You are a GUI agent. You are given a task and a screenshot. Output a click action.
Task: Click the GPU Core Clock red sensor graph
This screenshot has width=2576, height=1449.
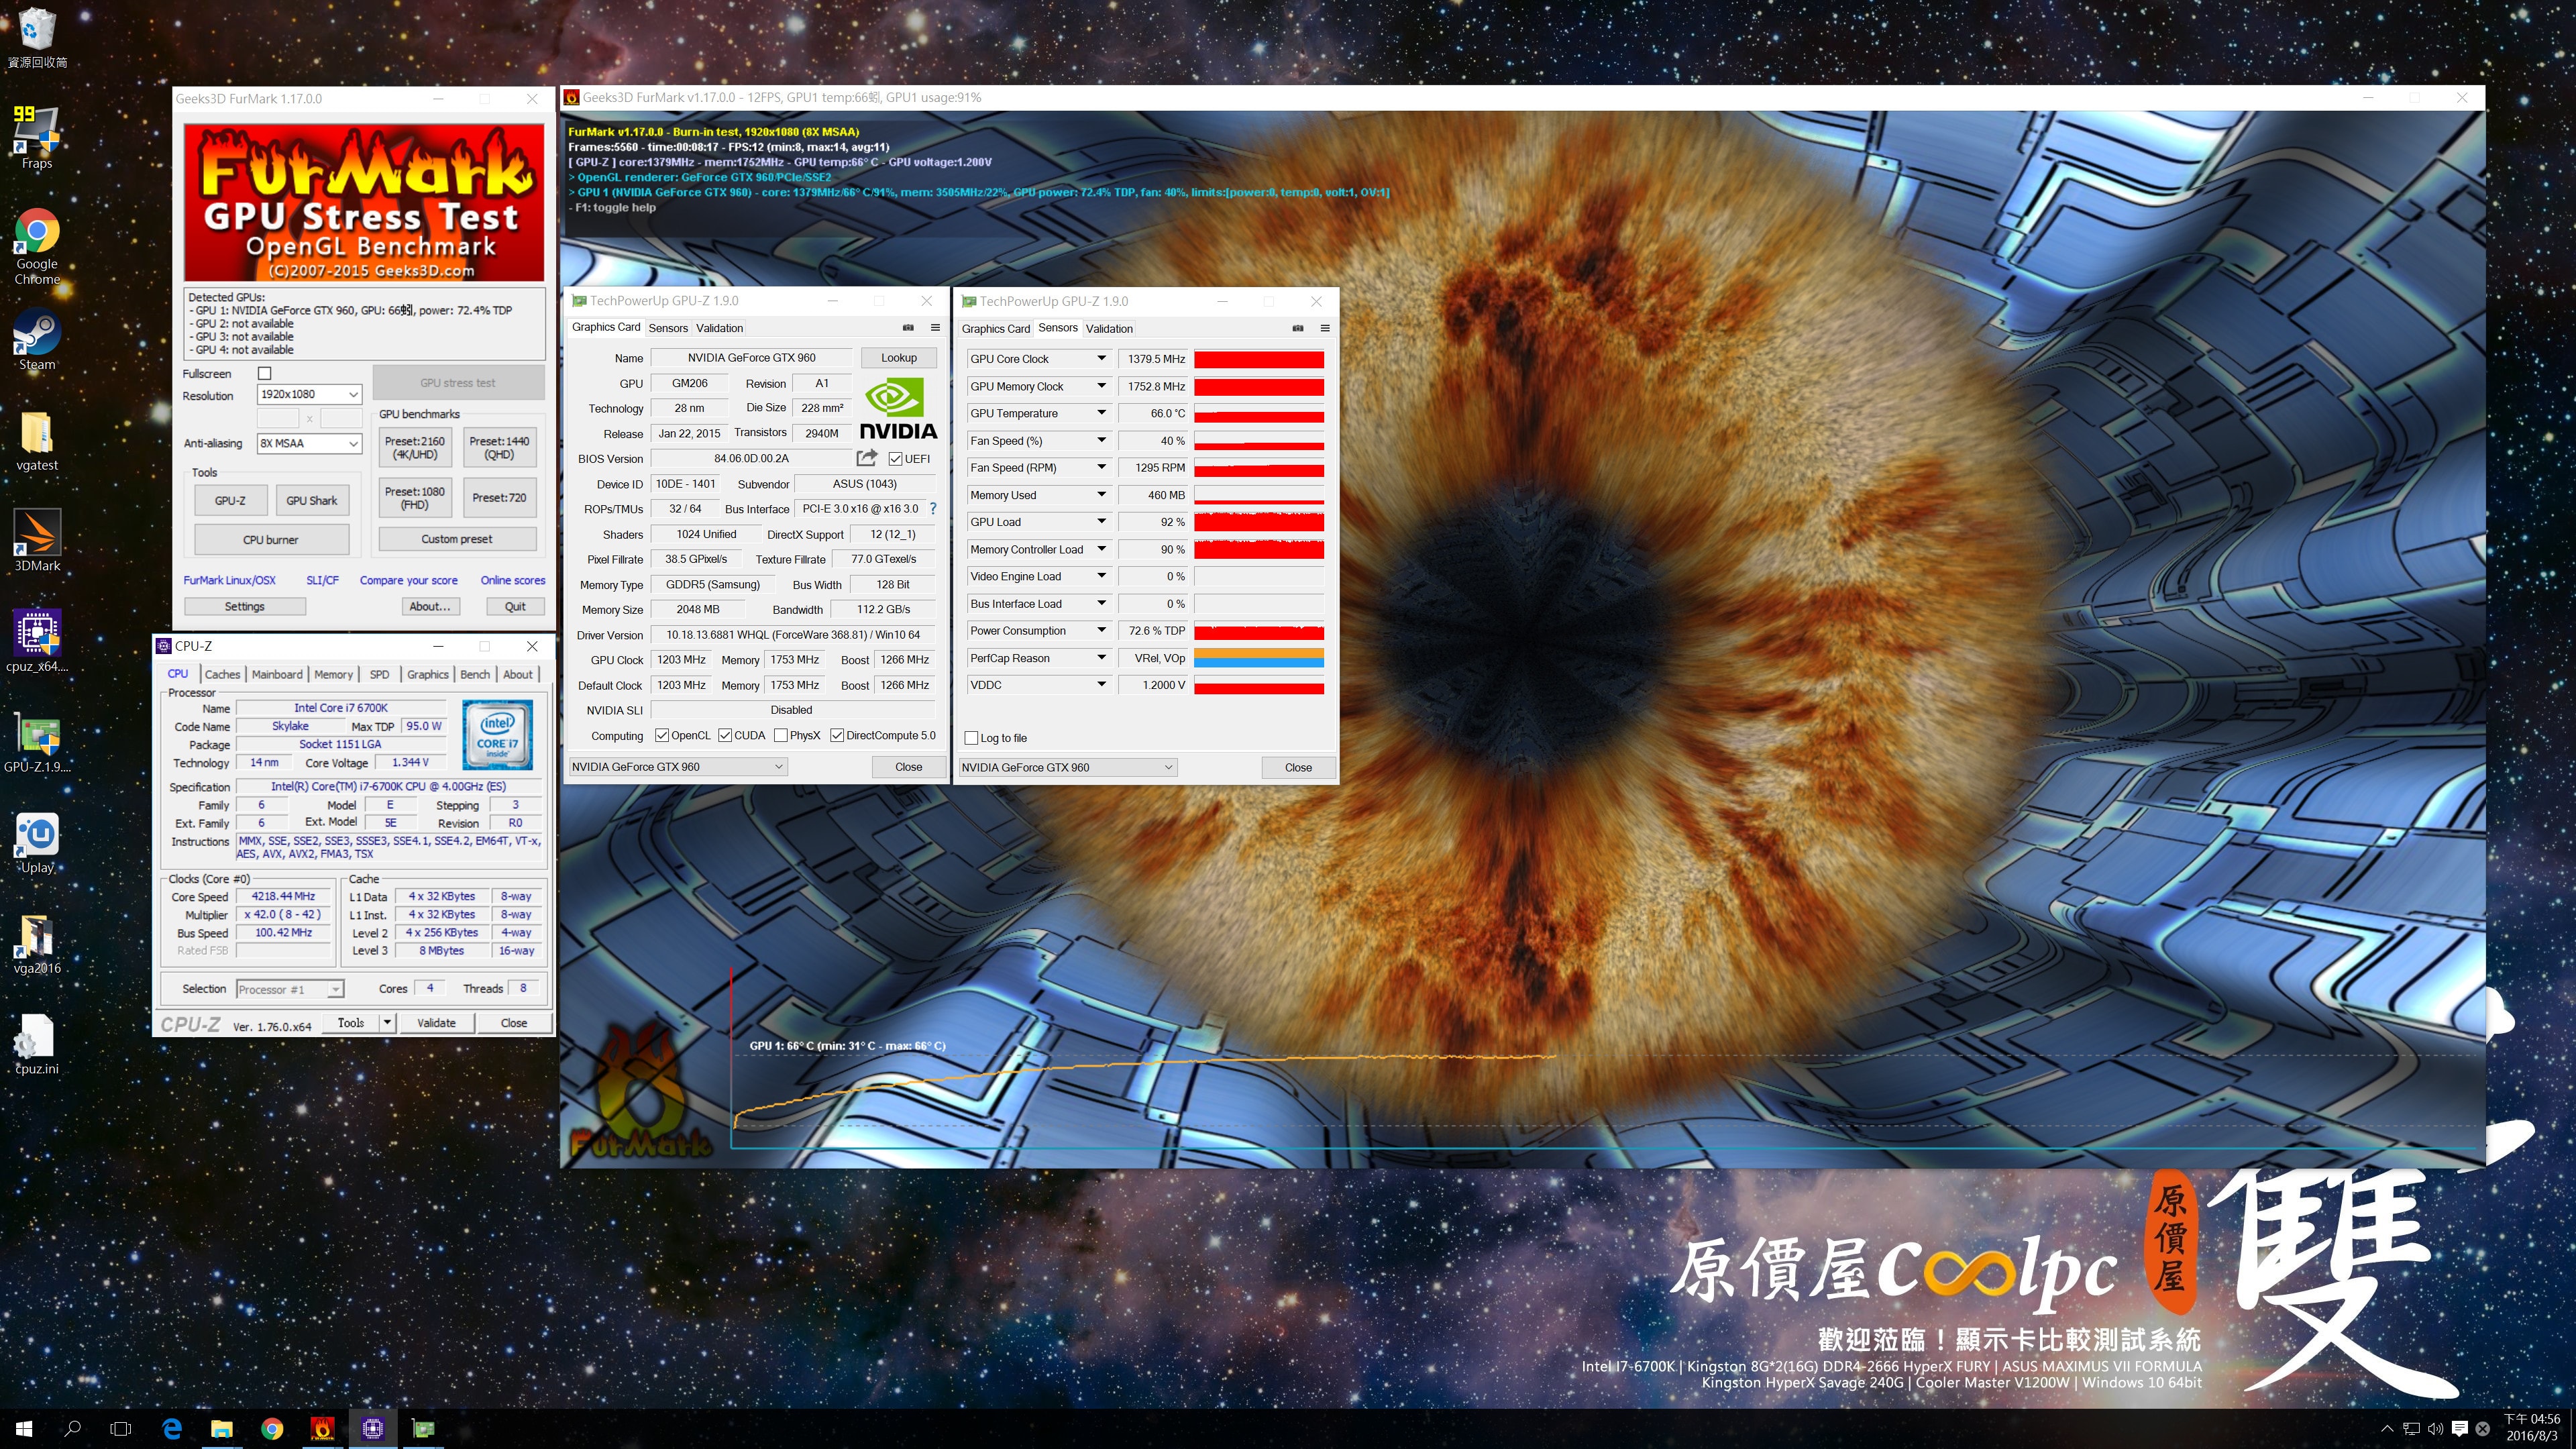click(1259, 359)
